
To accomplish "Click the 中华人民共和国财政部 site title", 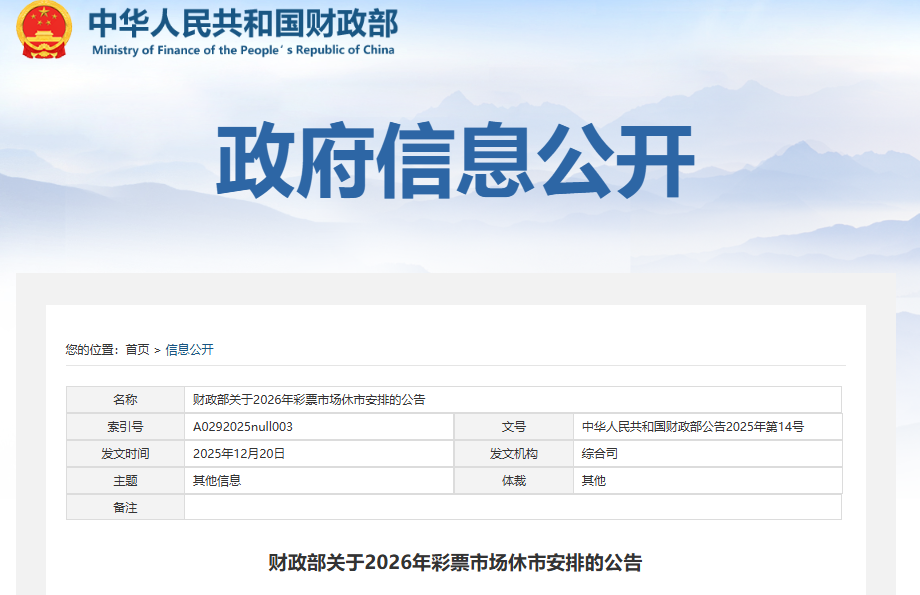I will coord(242,22).
